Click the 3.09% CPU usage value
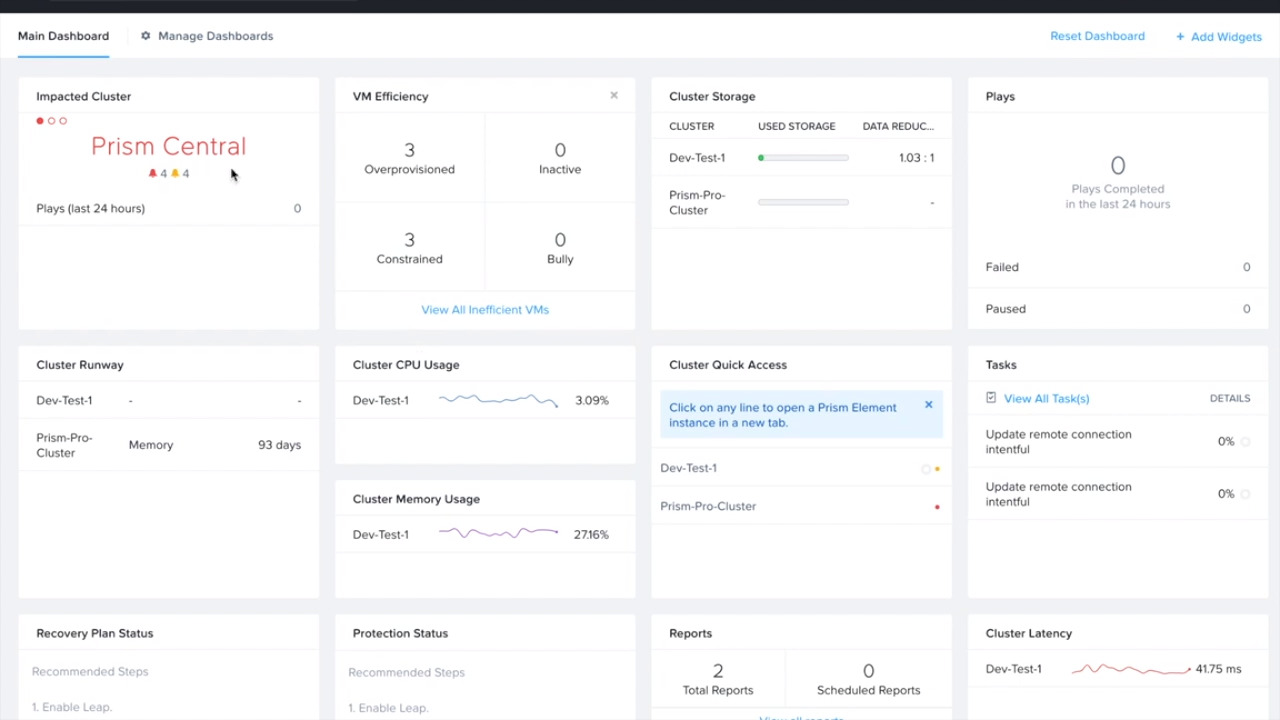1280x720 pixels. (x=592, y=400)
